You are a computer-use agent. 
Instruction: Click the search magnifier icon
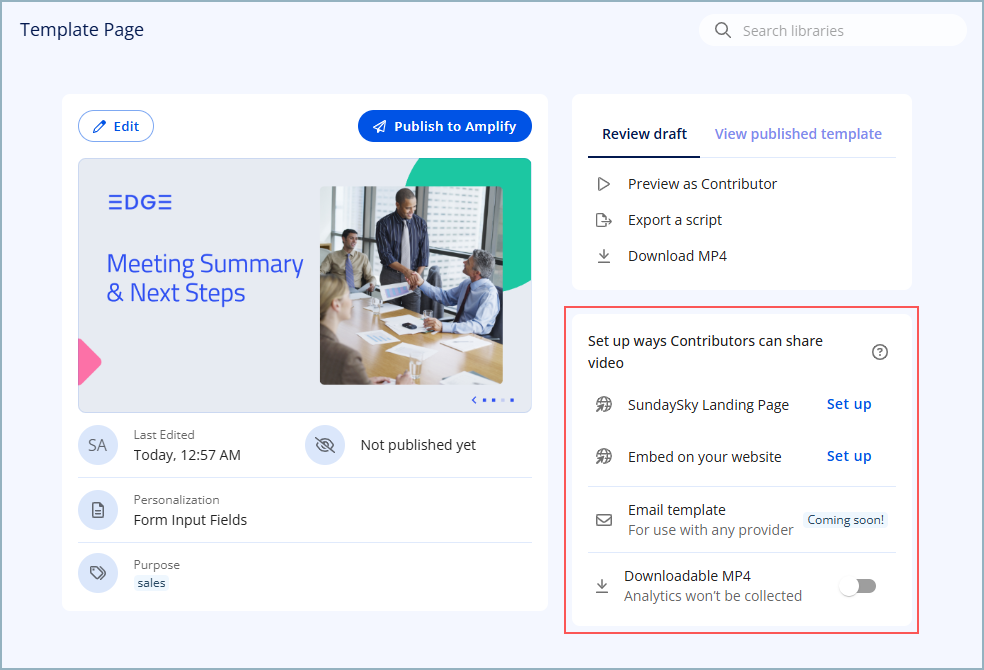click(x=723, y=30)
